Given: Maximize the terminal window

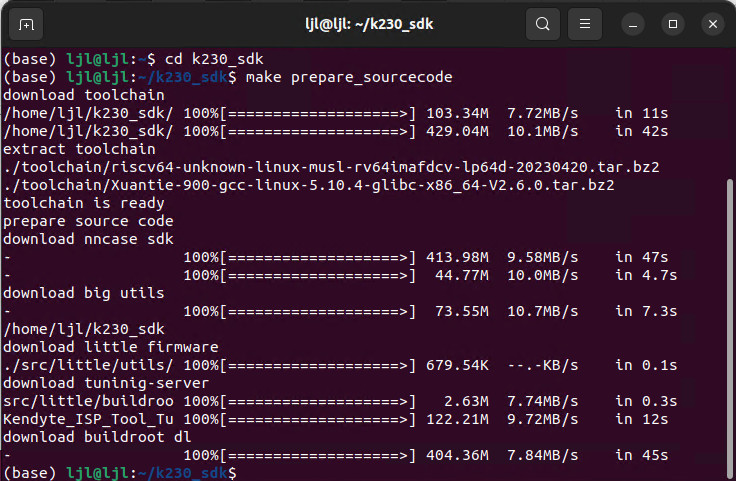Looking at the screenshot, I should click(x=673, y=24).
